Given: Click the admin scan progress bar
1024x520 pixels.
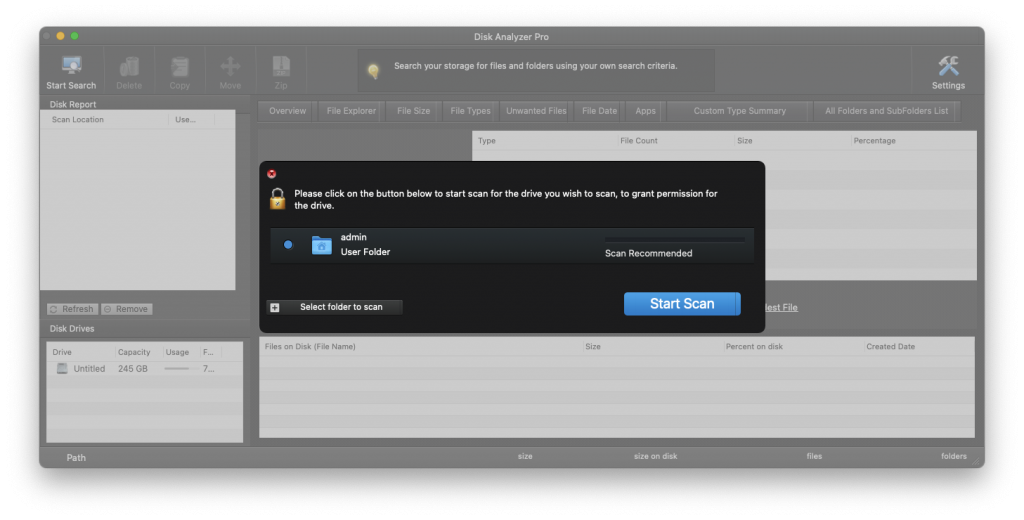Looking at the screenshot, I should tap(675, 240).
